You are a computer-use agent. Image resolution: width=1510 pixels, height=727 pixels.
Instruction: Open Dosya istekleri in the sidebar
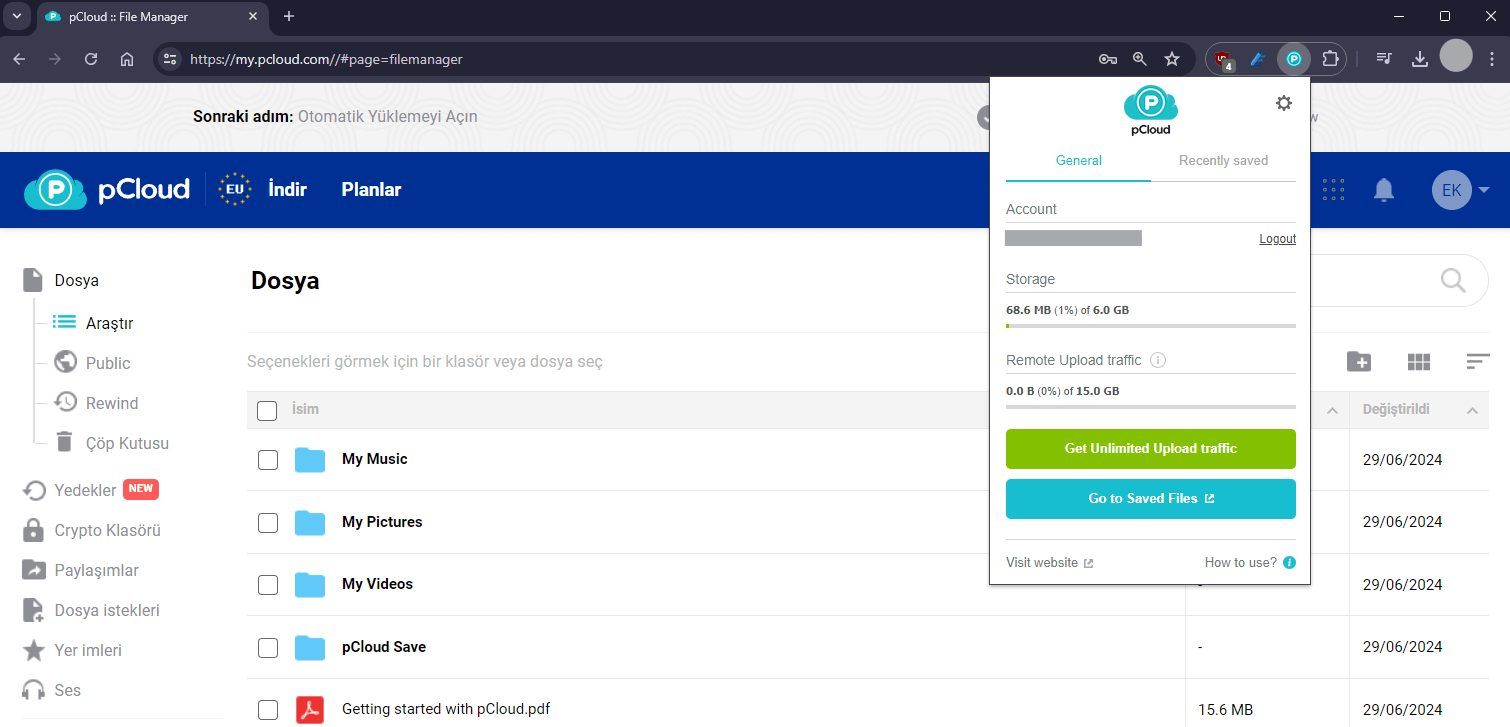tap(91, 610)
